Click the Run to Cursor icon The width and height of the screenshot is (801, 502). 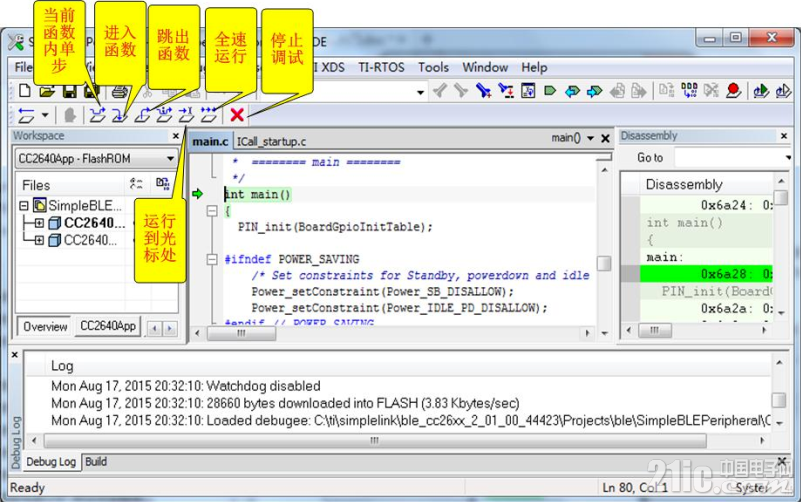186,115
